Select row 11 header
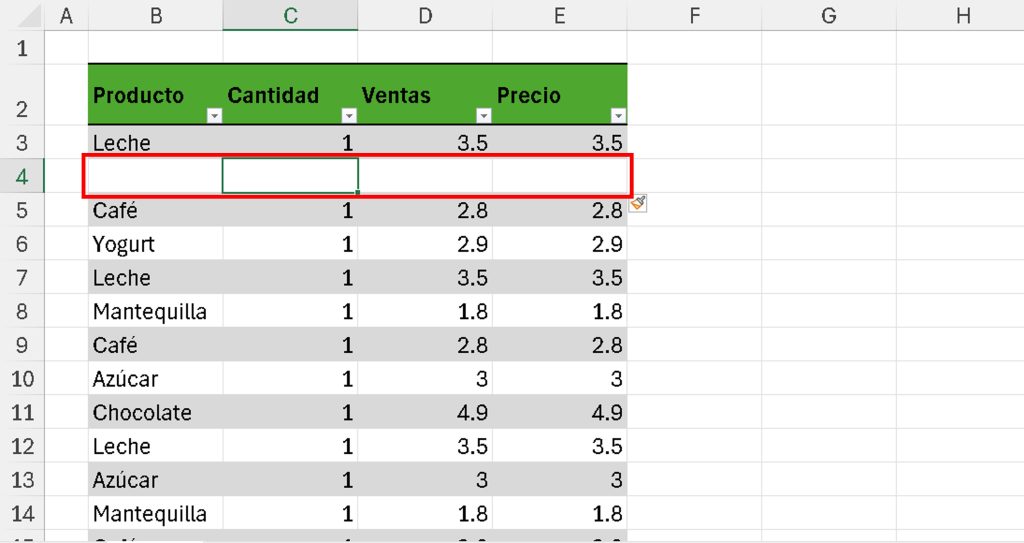This screenshot has width=1024, height=543. (x=22, y=412)
